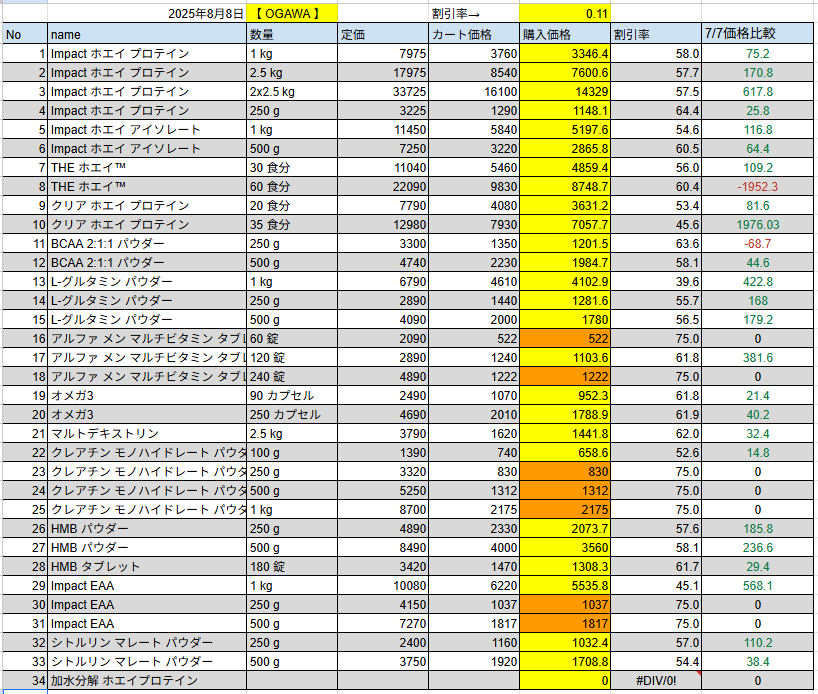The image size is (818, 694).
Task: Select purchase price 1780 in row 15
Action: click(564, 319)
